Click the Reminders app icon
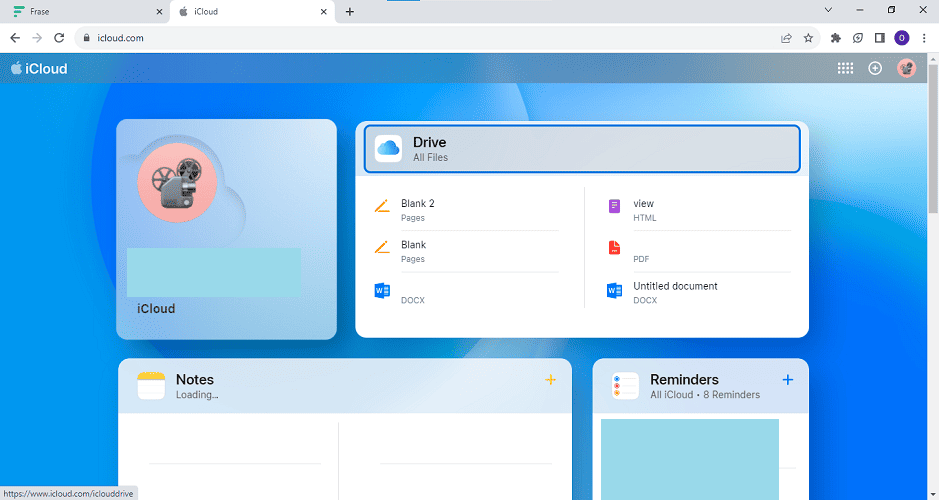 (625, 386)
